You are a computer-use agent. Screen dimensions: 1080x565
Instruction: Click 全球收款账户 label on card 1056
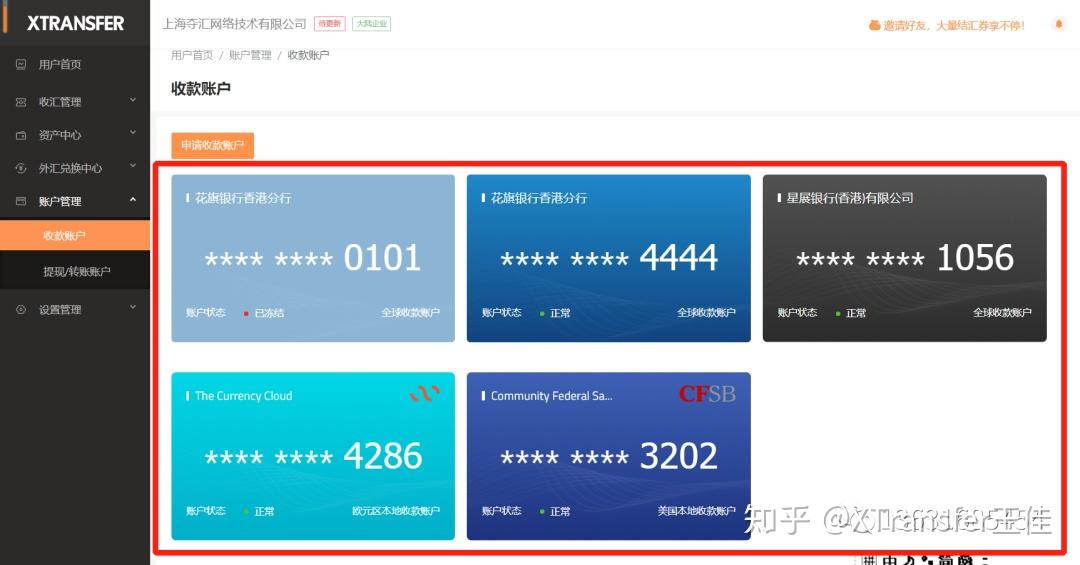tap(1002, 313)
